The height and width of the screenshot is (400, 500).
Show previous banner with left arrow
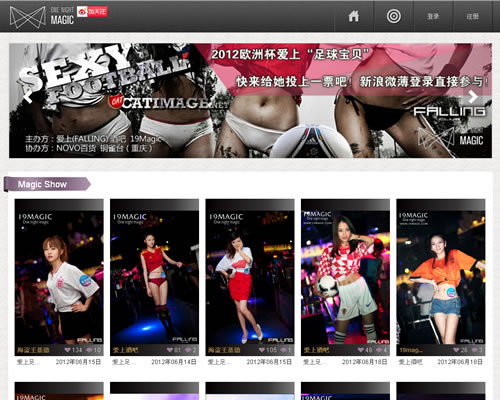point(28,97)
